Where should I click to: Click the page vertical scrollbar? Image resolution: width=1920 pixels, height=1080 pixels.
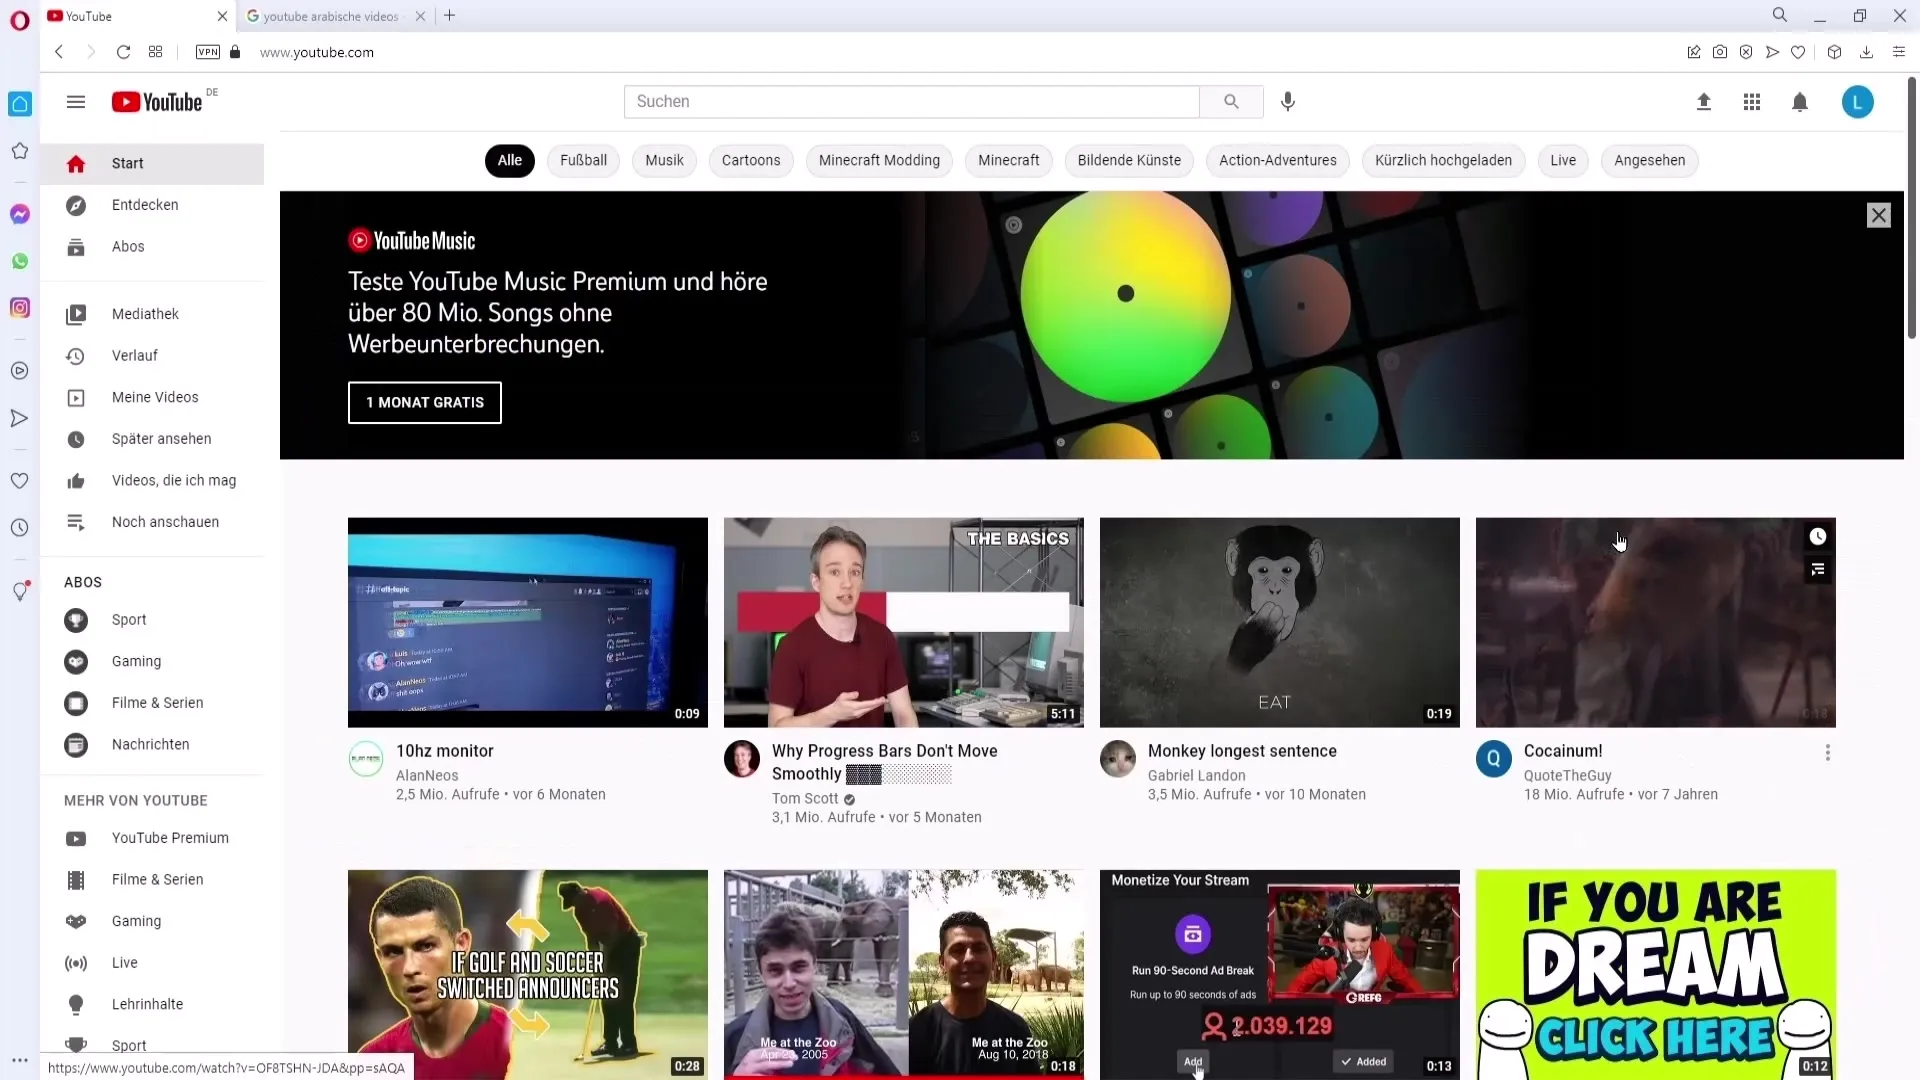[x=1912, y=208]
